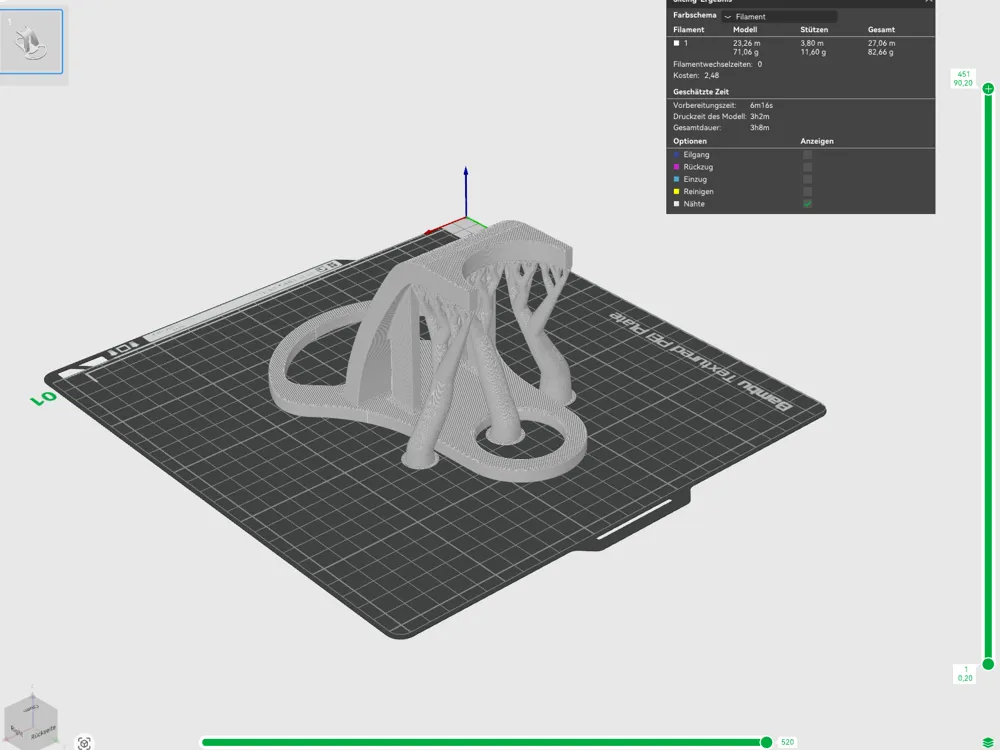1000x750 pixels.
Task: Select the plate 1 thumbnail
Action: point(31,41)
